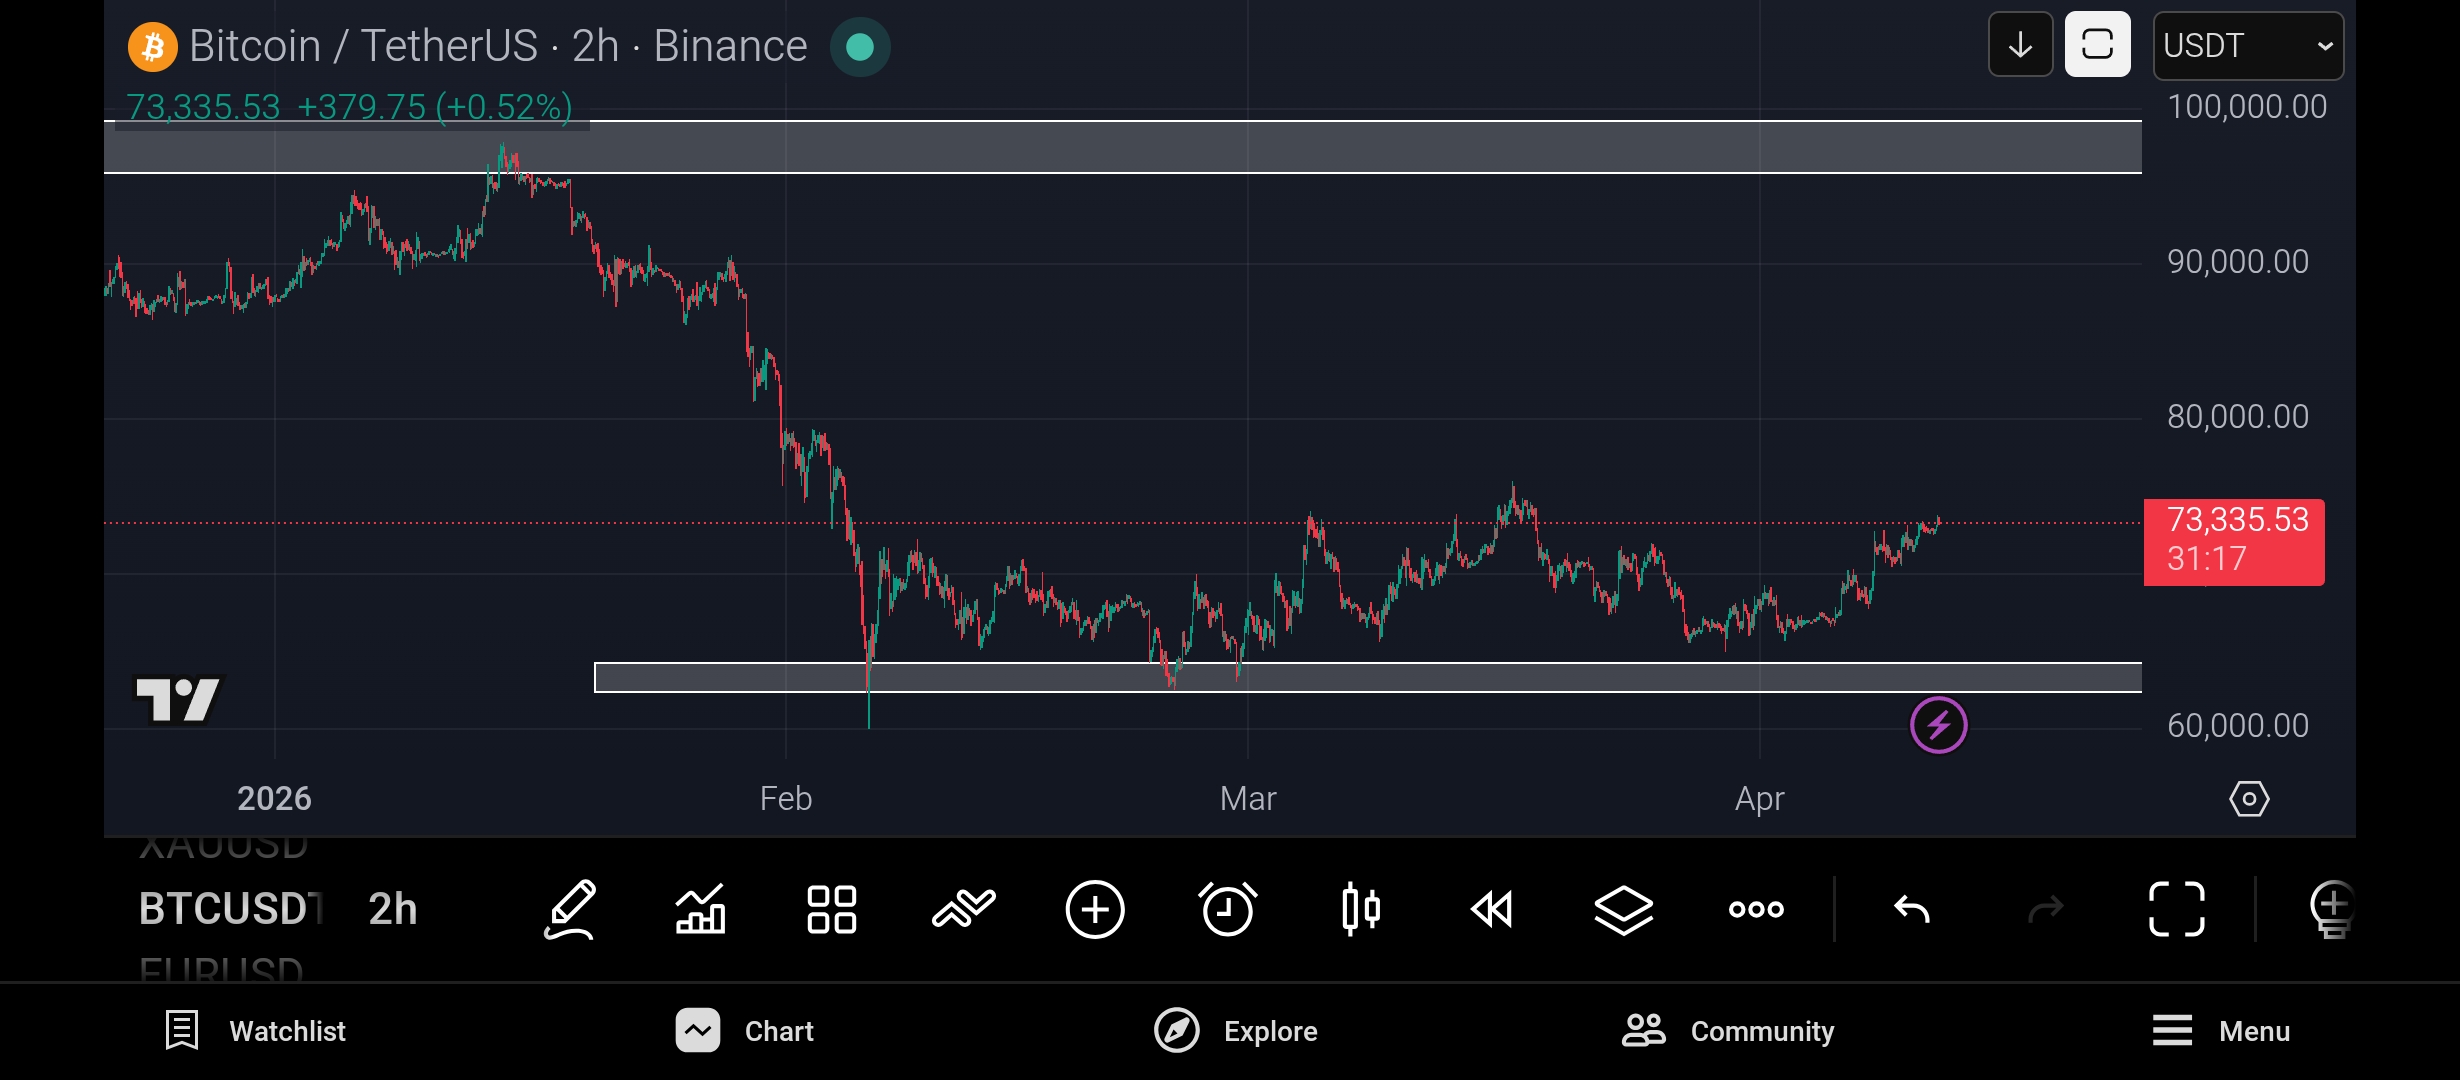Undo the last chart action

[1912, 909]
